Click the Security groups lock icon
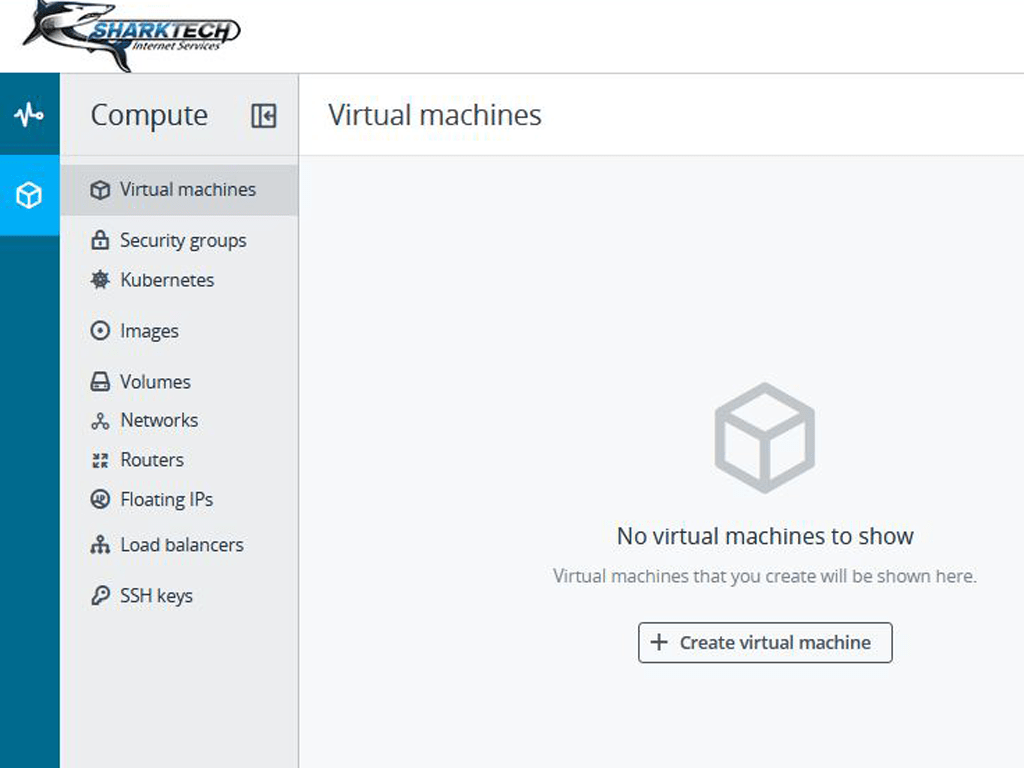Image resolution: width=1024 pixels, height=768 pixels. click(100, 241)
